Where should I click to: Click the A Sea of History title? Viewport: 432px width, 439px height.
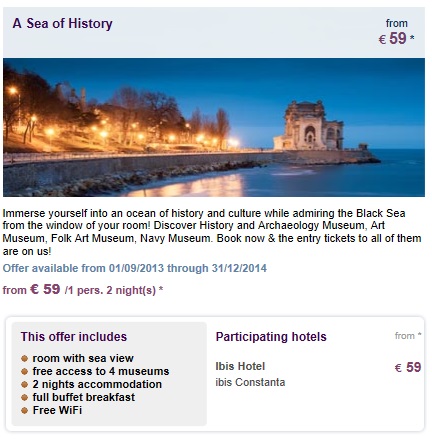(62, 24)
